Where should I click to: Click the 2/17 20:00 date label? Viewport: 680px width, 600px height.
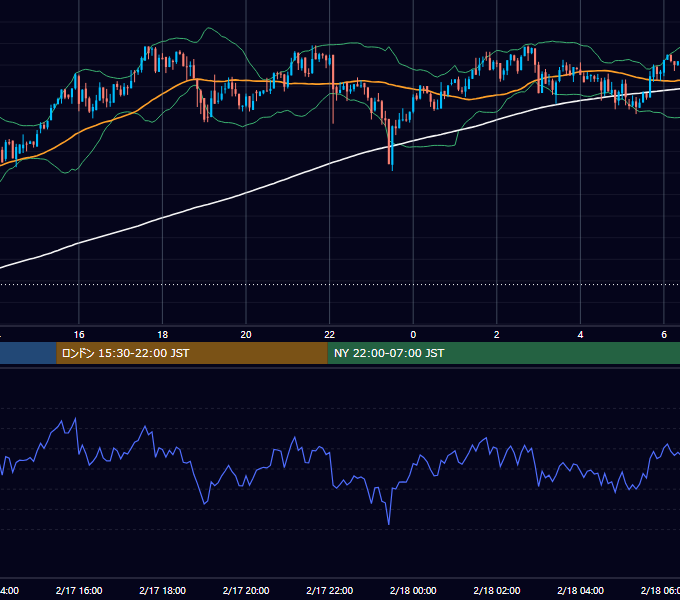(246, 590)
